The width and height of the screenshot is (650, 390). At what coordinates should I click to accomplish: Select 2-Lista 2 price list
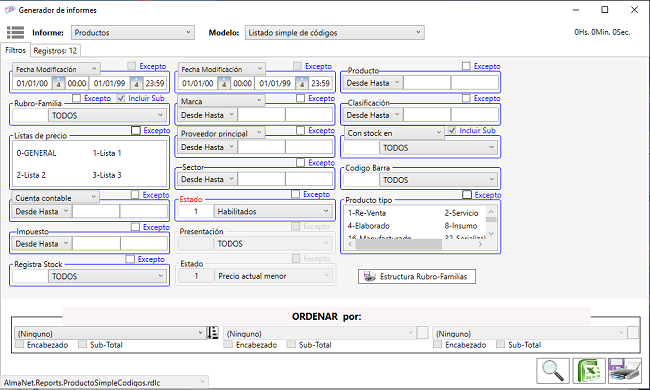pyautogui.click(x=31, y=175)
